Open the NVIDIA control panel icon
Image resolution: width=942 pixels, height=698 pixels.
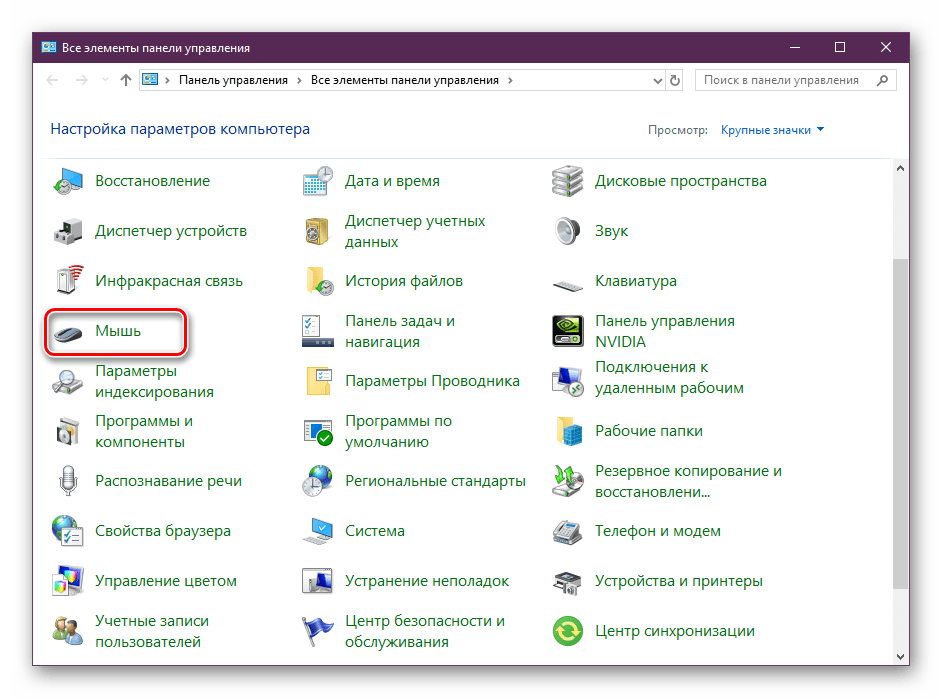tap(568, 331)
